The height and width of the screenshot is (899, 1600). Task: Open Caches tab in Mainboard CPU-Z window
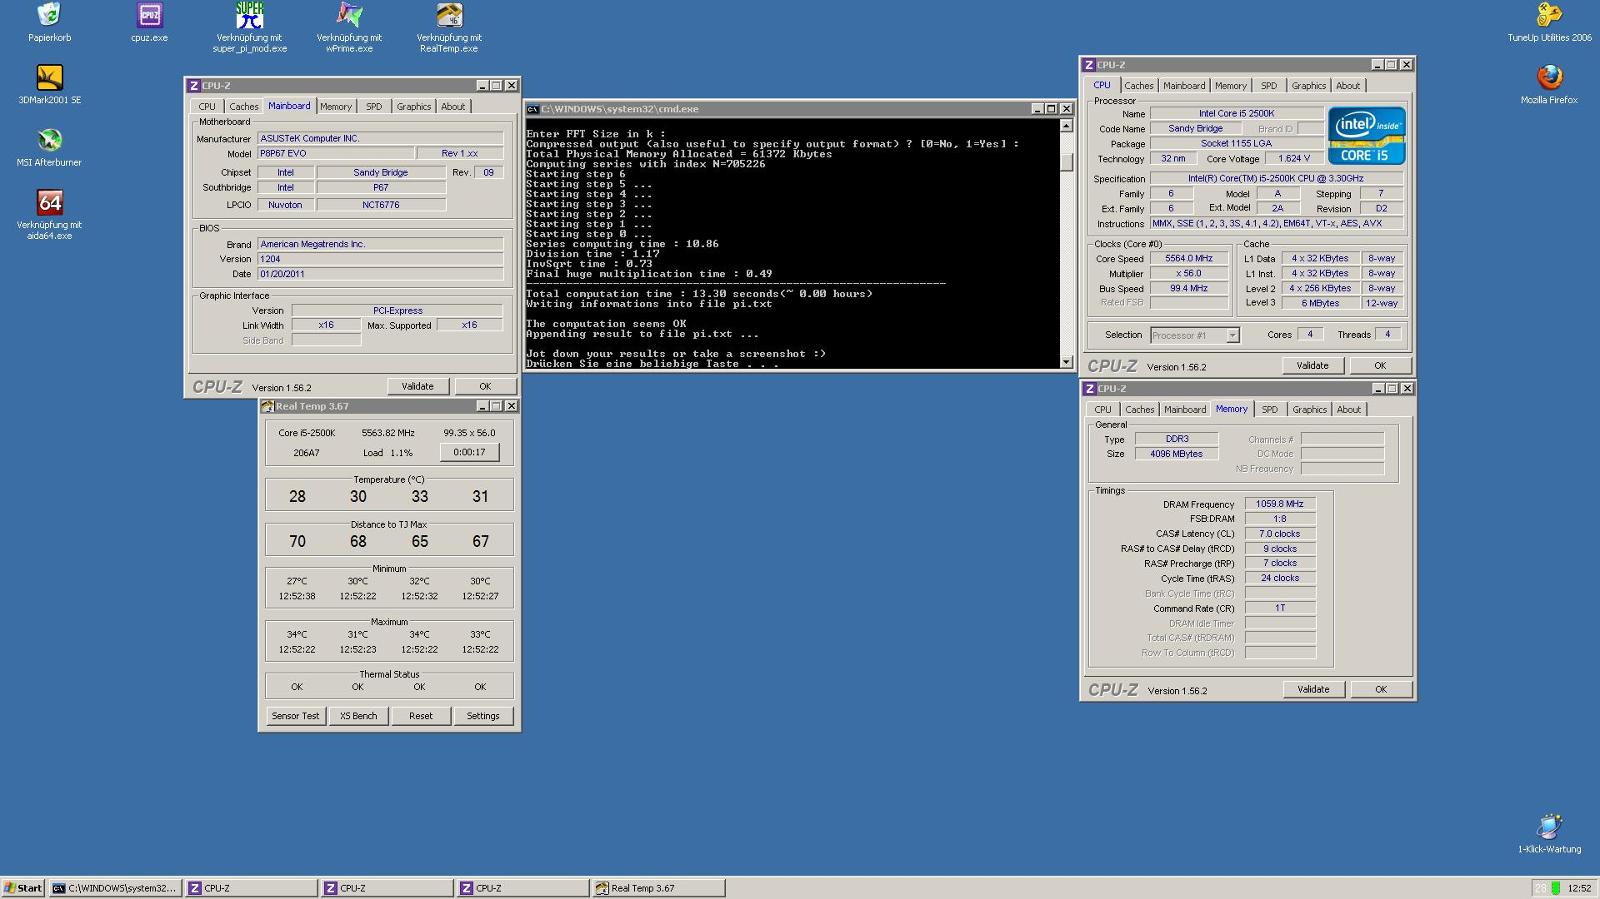243,106
